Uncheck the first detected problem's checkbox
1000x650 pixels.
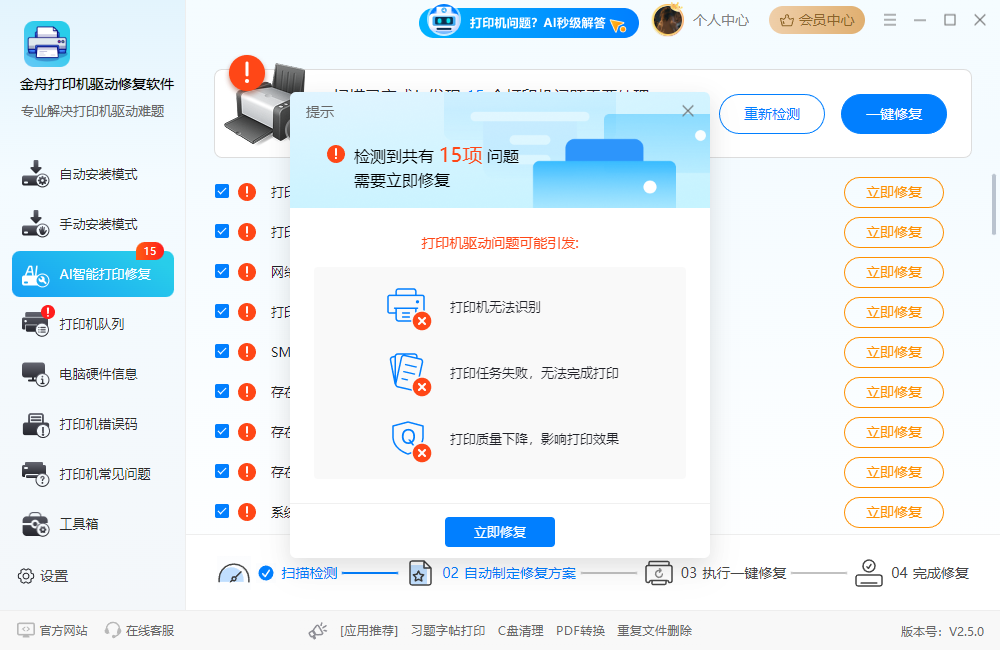[x=221, y=191]
